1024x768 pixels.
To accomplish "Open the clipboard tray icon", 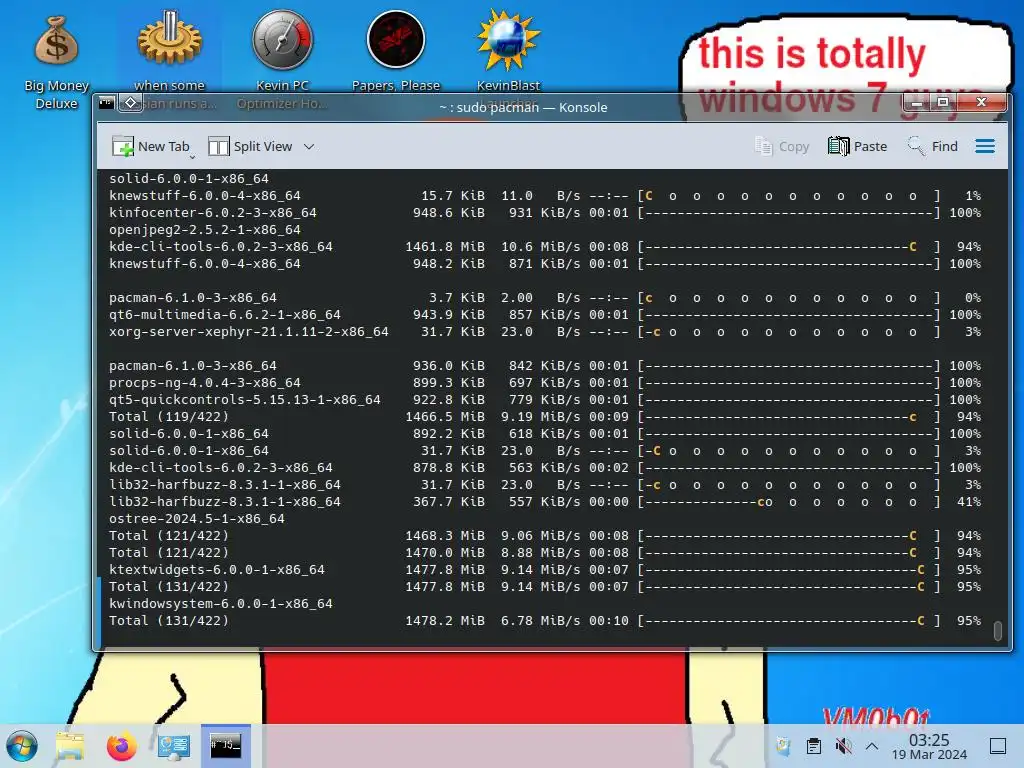I will tap(813, 746).
